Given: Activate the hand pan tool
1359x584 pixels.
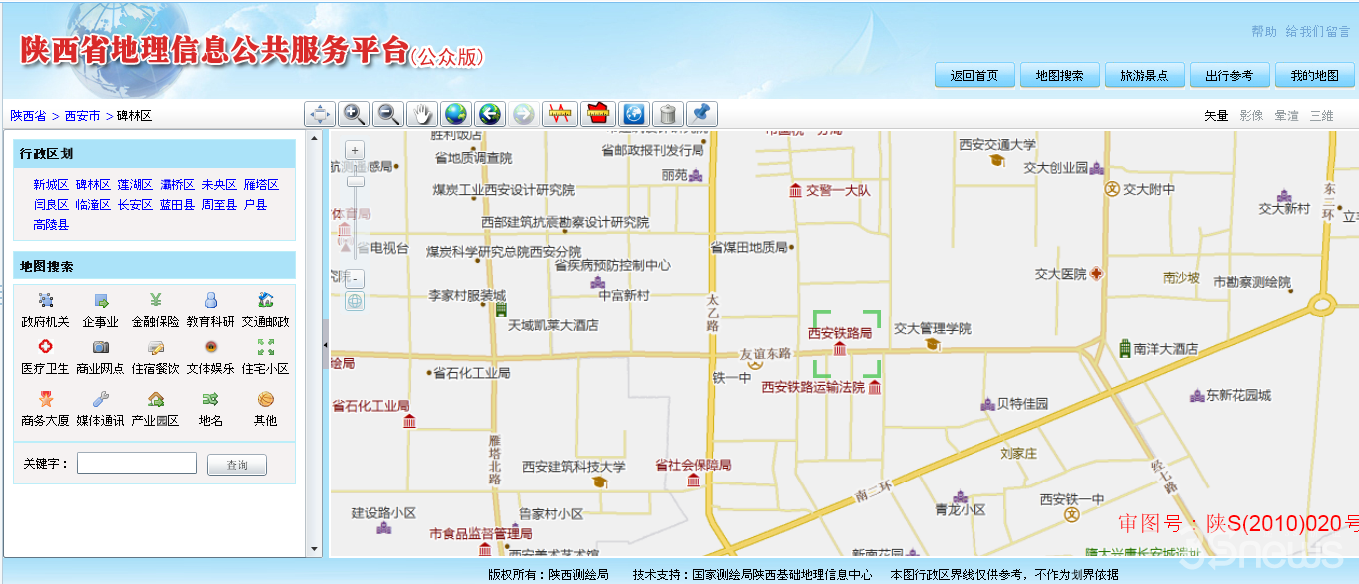Looking at the screenshot, I should point(421,114).
